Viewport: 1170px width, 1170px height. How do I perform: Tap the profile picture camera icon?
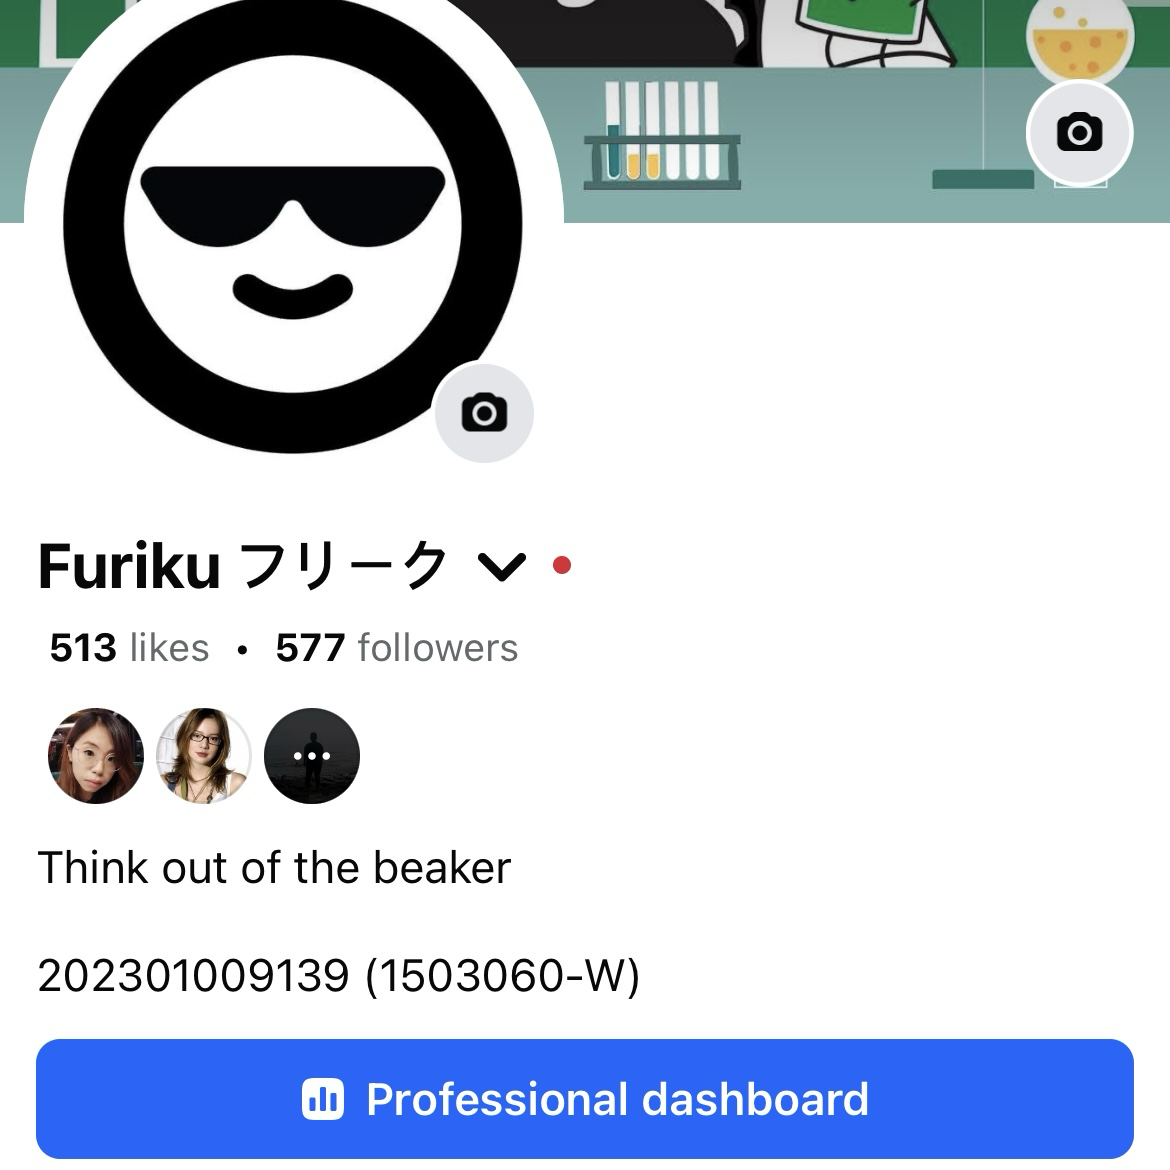(484, 413)
